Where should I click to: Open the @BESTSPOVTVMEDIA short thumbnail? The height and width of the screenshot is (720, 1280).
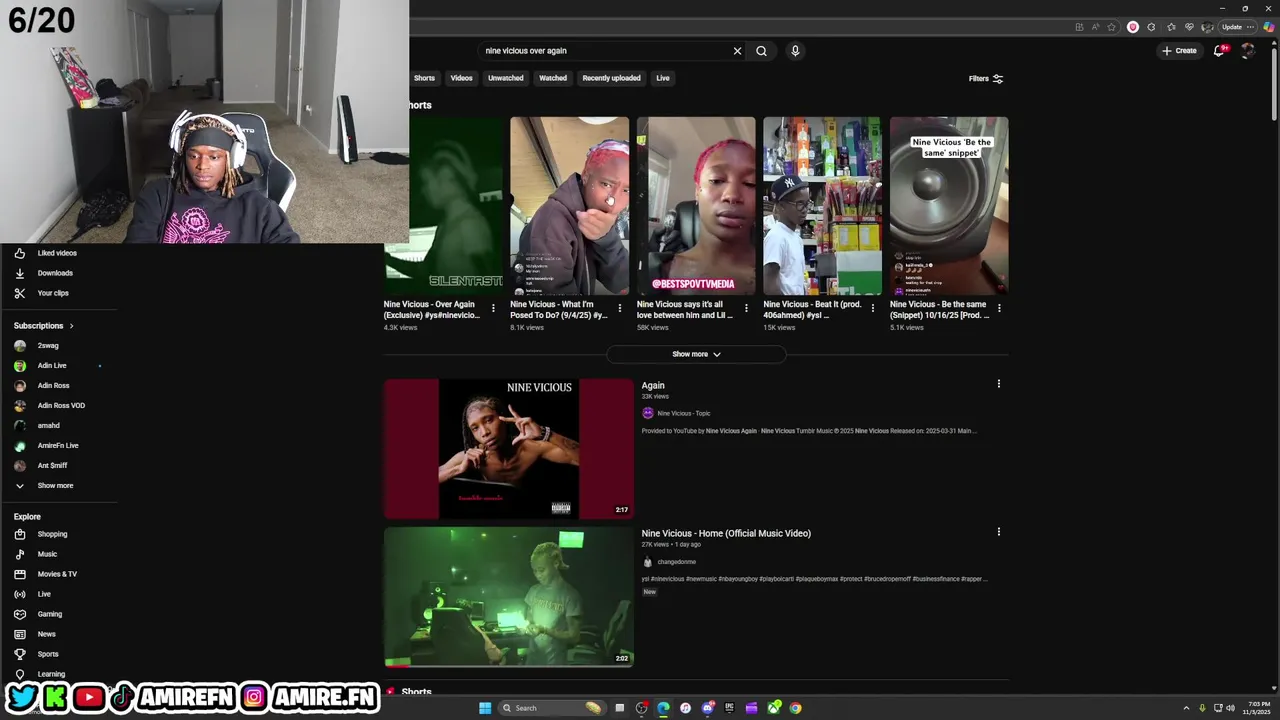point(696,206)
